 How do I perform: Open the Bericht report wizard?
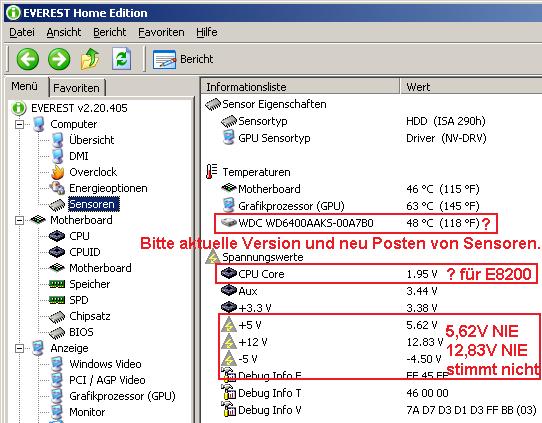tap(183, 59)
